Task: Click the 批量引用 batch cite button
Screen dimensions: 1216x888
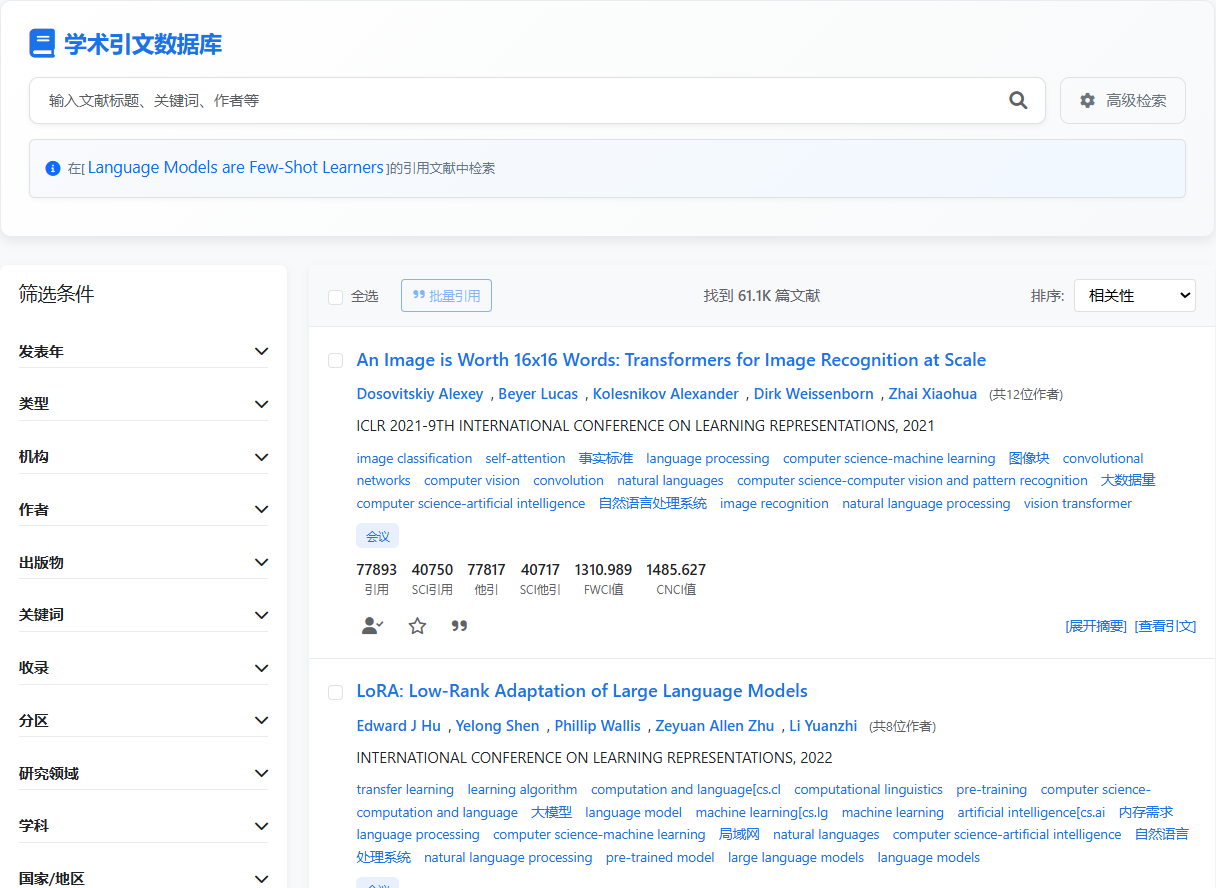Action: (x=446, y=296)
